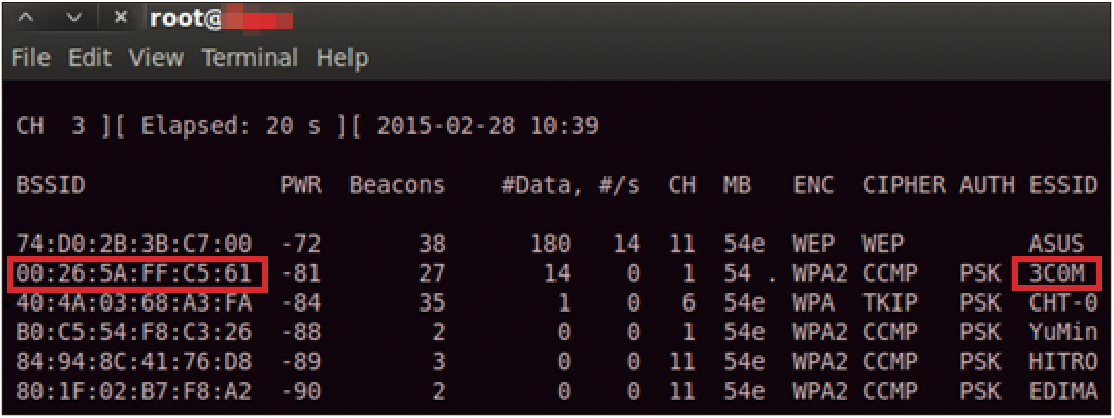This screenshot has height=418, width=1114.
Task: Open the Edit menu
Action: [90, 58]
